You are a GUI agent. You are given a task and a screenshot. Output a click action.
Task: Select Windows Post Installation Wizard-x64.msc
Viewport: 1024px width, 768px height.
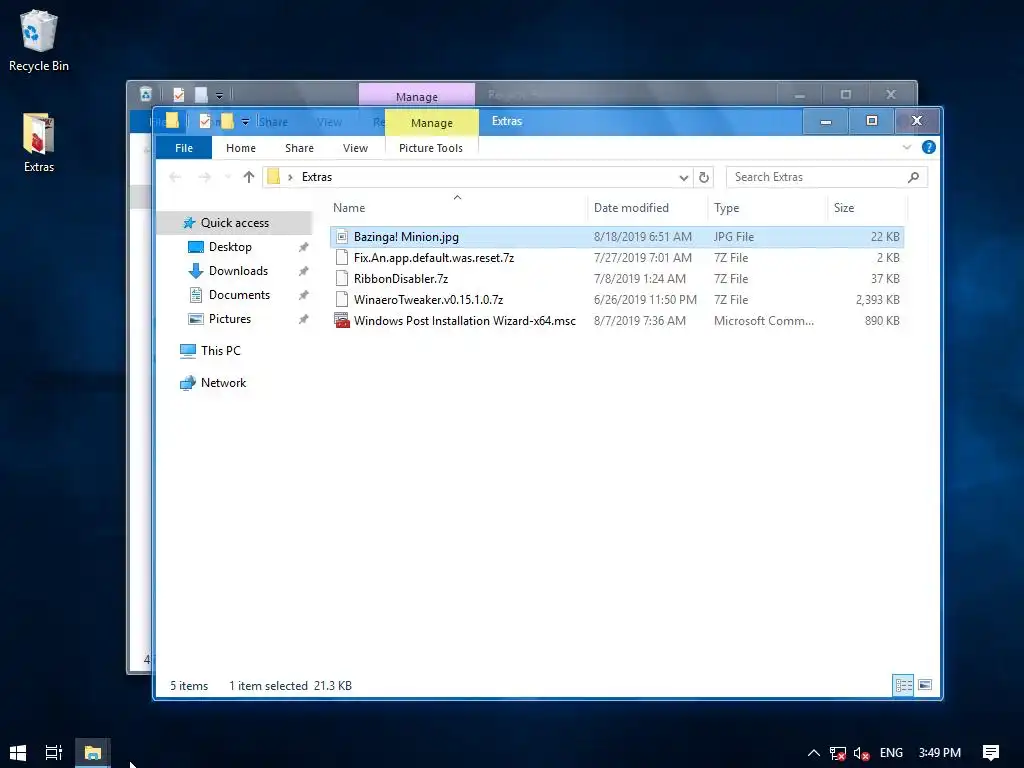click(x=617, y=321)
